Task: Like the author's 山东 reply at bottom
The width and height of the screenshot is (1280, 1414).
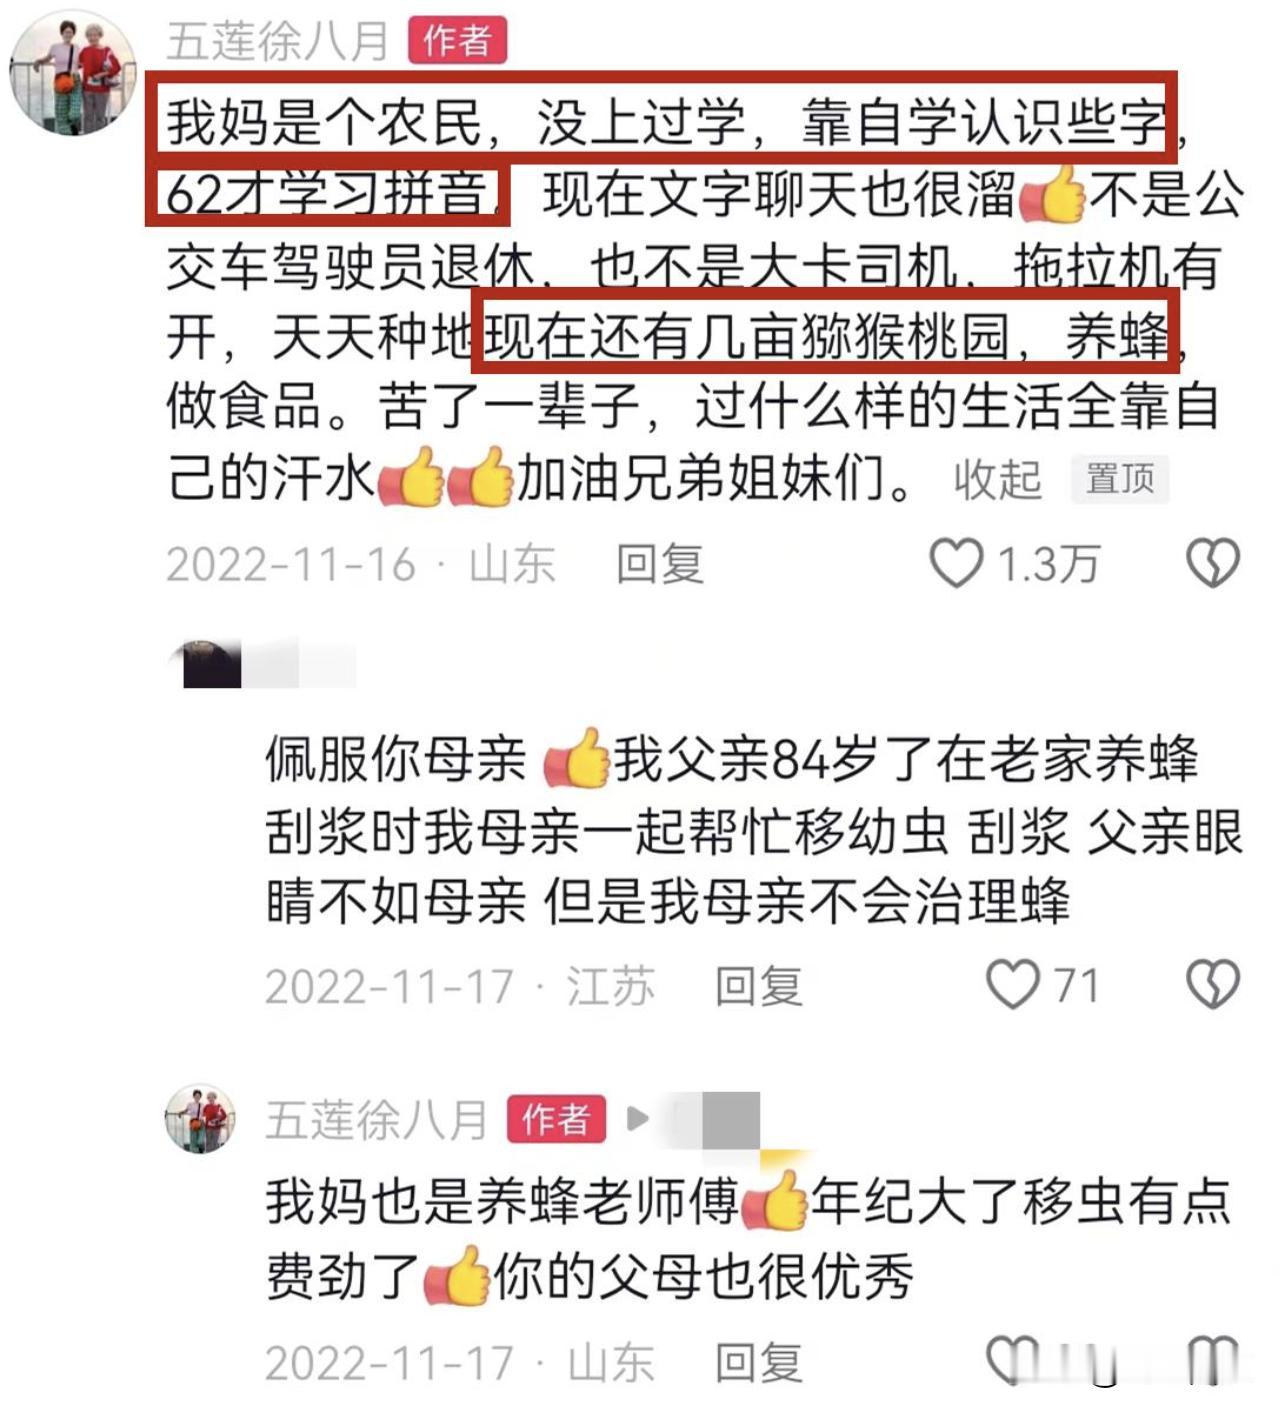Action: [x=1013, y=1360]
